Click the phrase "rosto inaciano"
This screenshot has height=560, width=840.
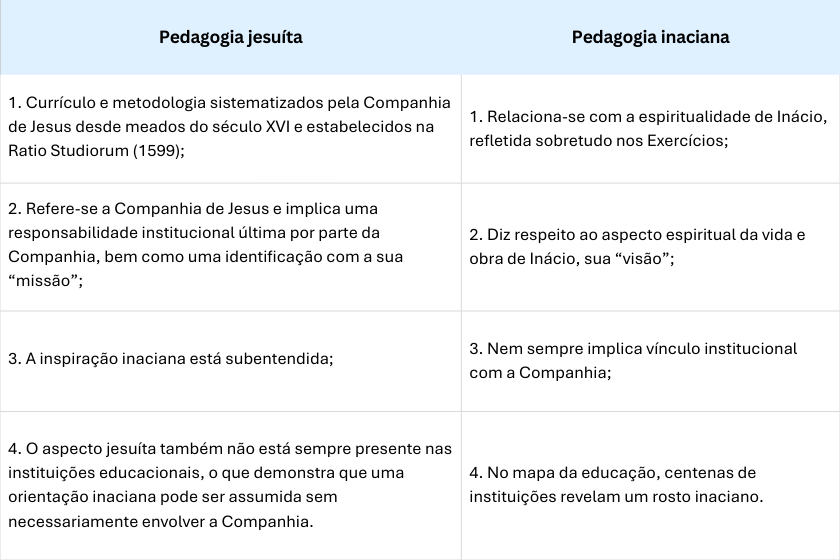713,496
